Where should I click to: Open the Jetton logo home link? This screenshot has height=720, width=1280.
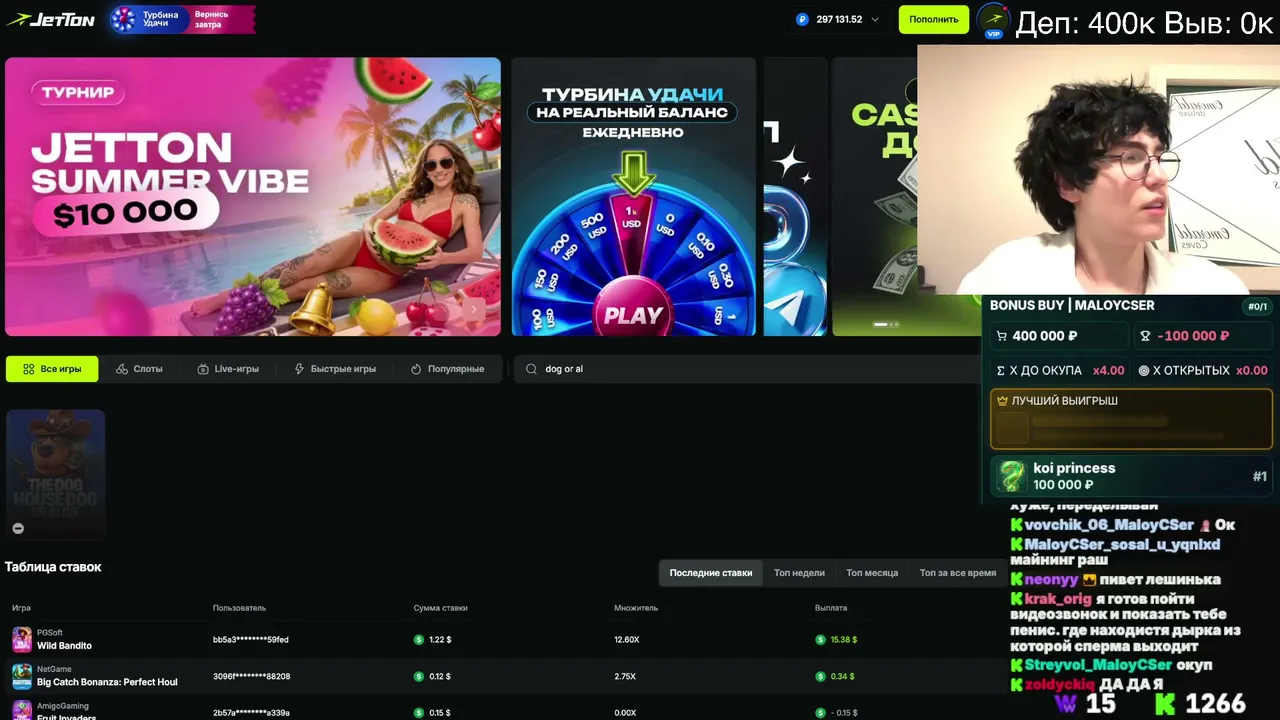coord(51,19)
